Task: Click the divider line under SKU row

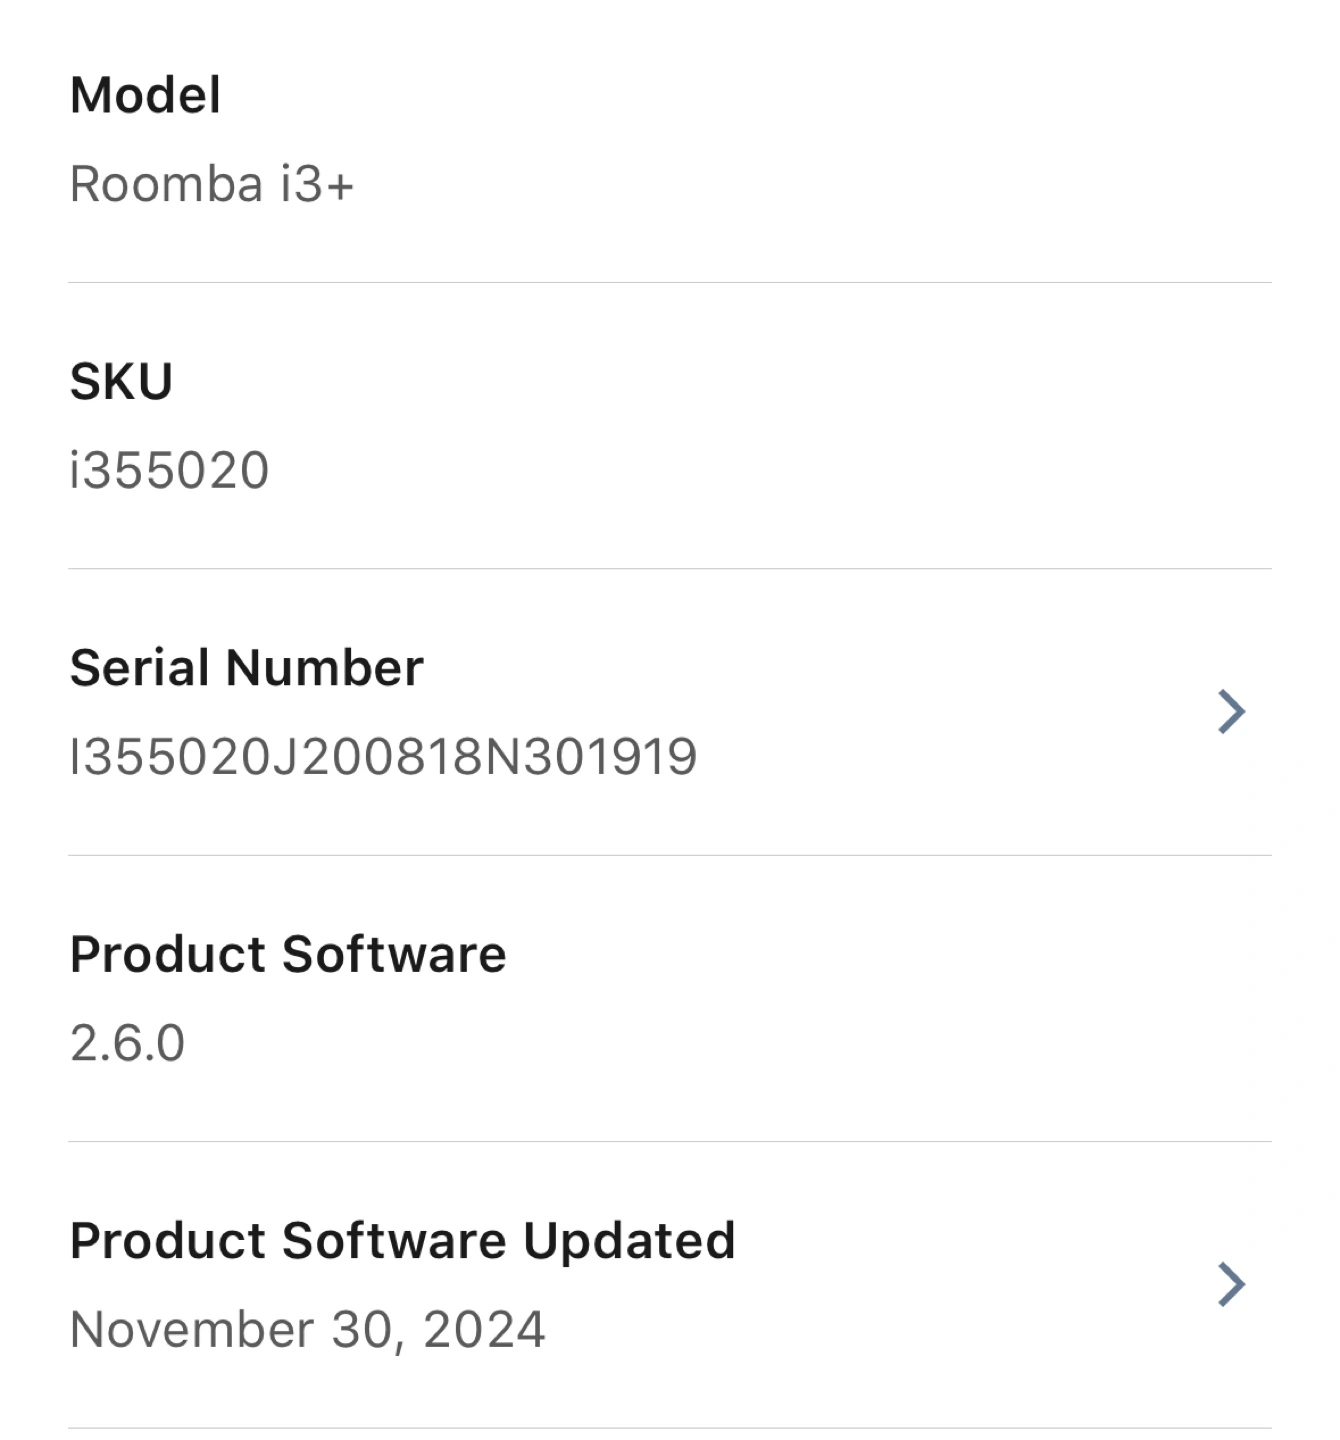Action: point(670,569)
